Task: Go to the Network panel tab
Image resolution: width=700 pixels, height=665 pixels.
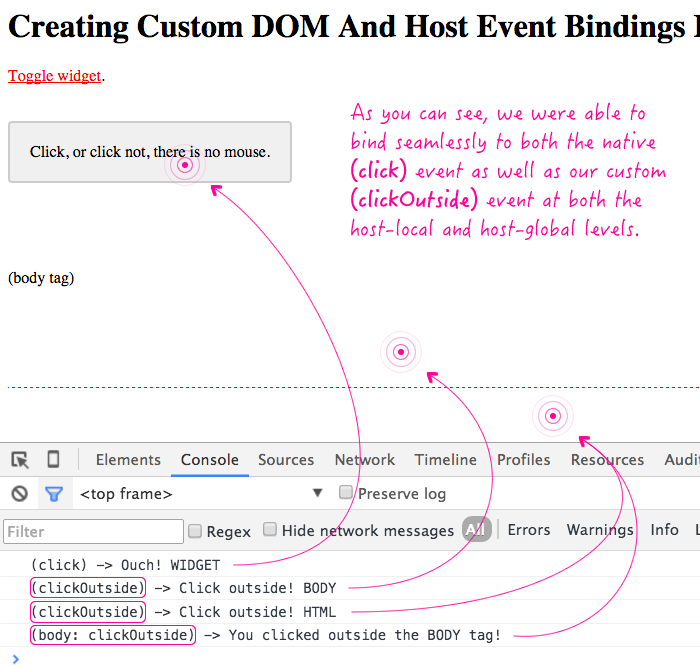Action: tap(365, 460)
